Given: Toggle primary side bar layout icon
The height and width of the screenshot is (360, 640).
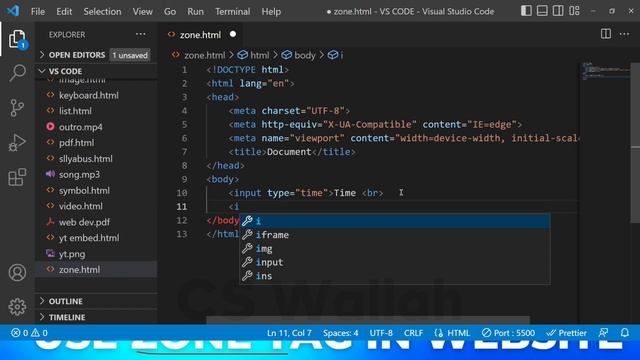Looking at the screenshot, I should pyautogui.click(x=526, y=11).
